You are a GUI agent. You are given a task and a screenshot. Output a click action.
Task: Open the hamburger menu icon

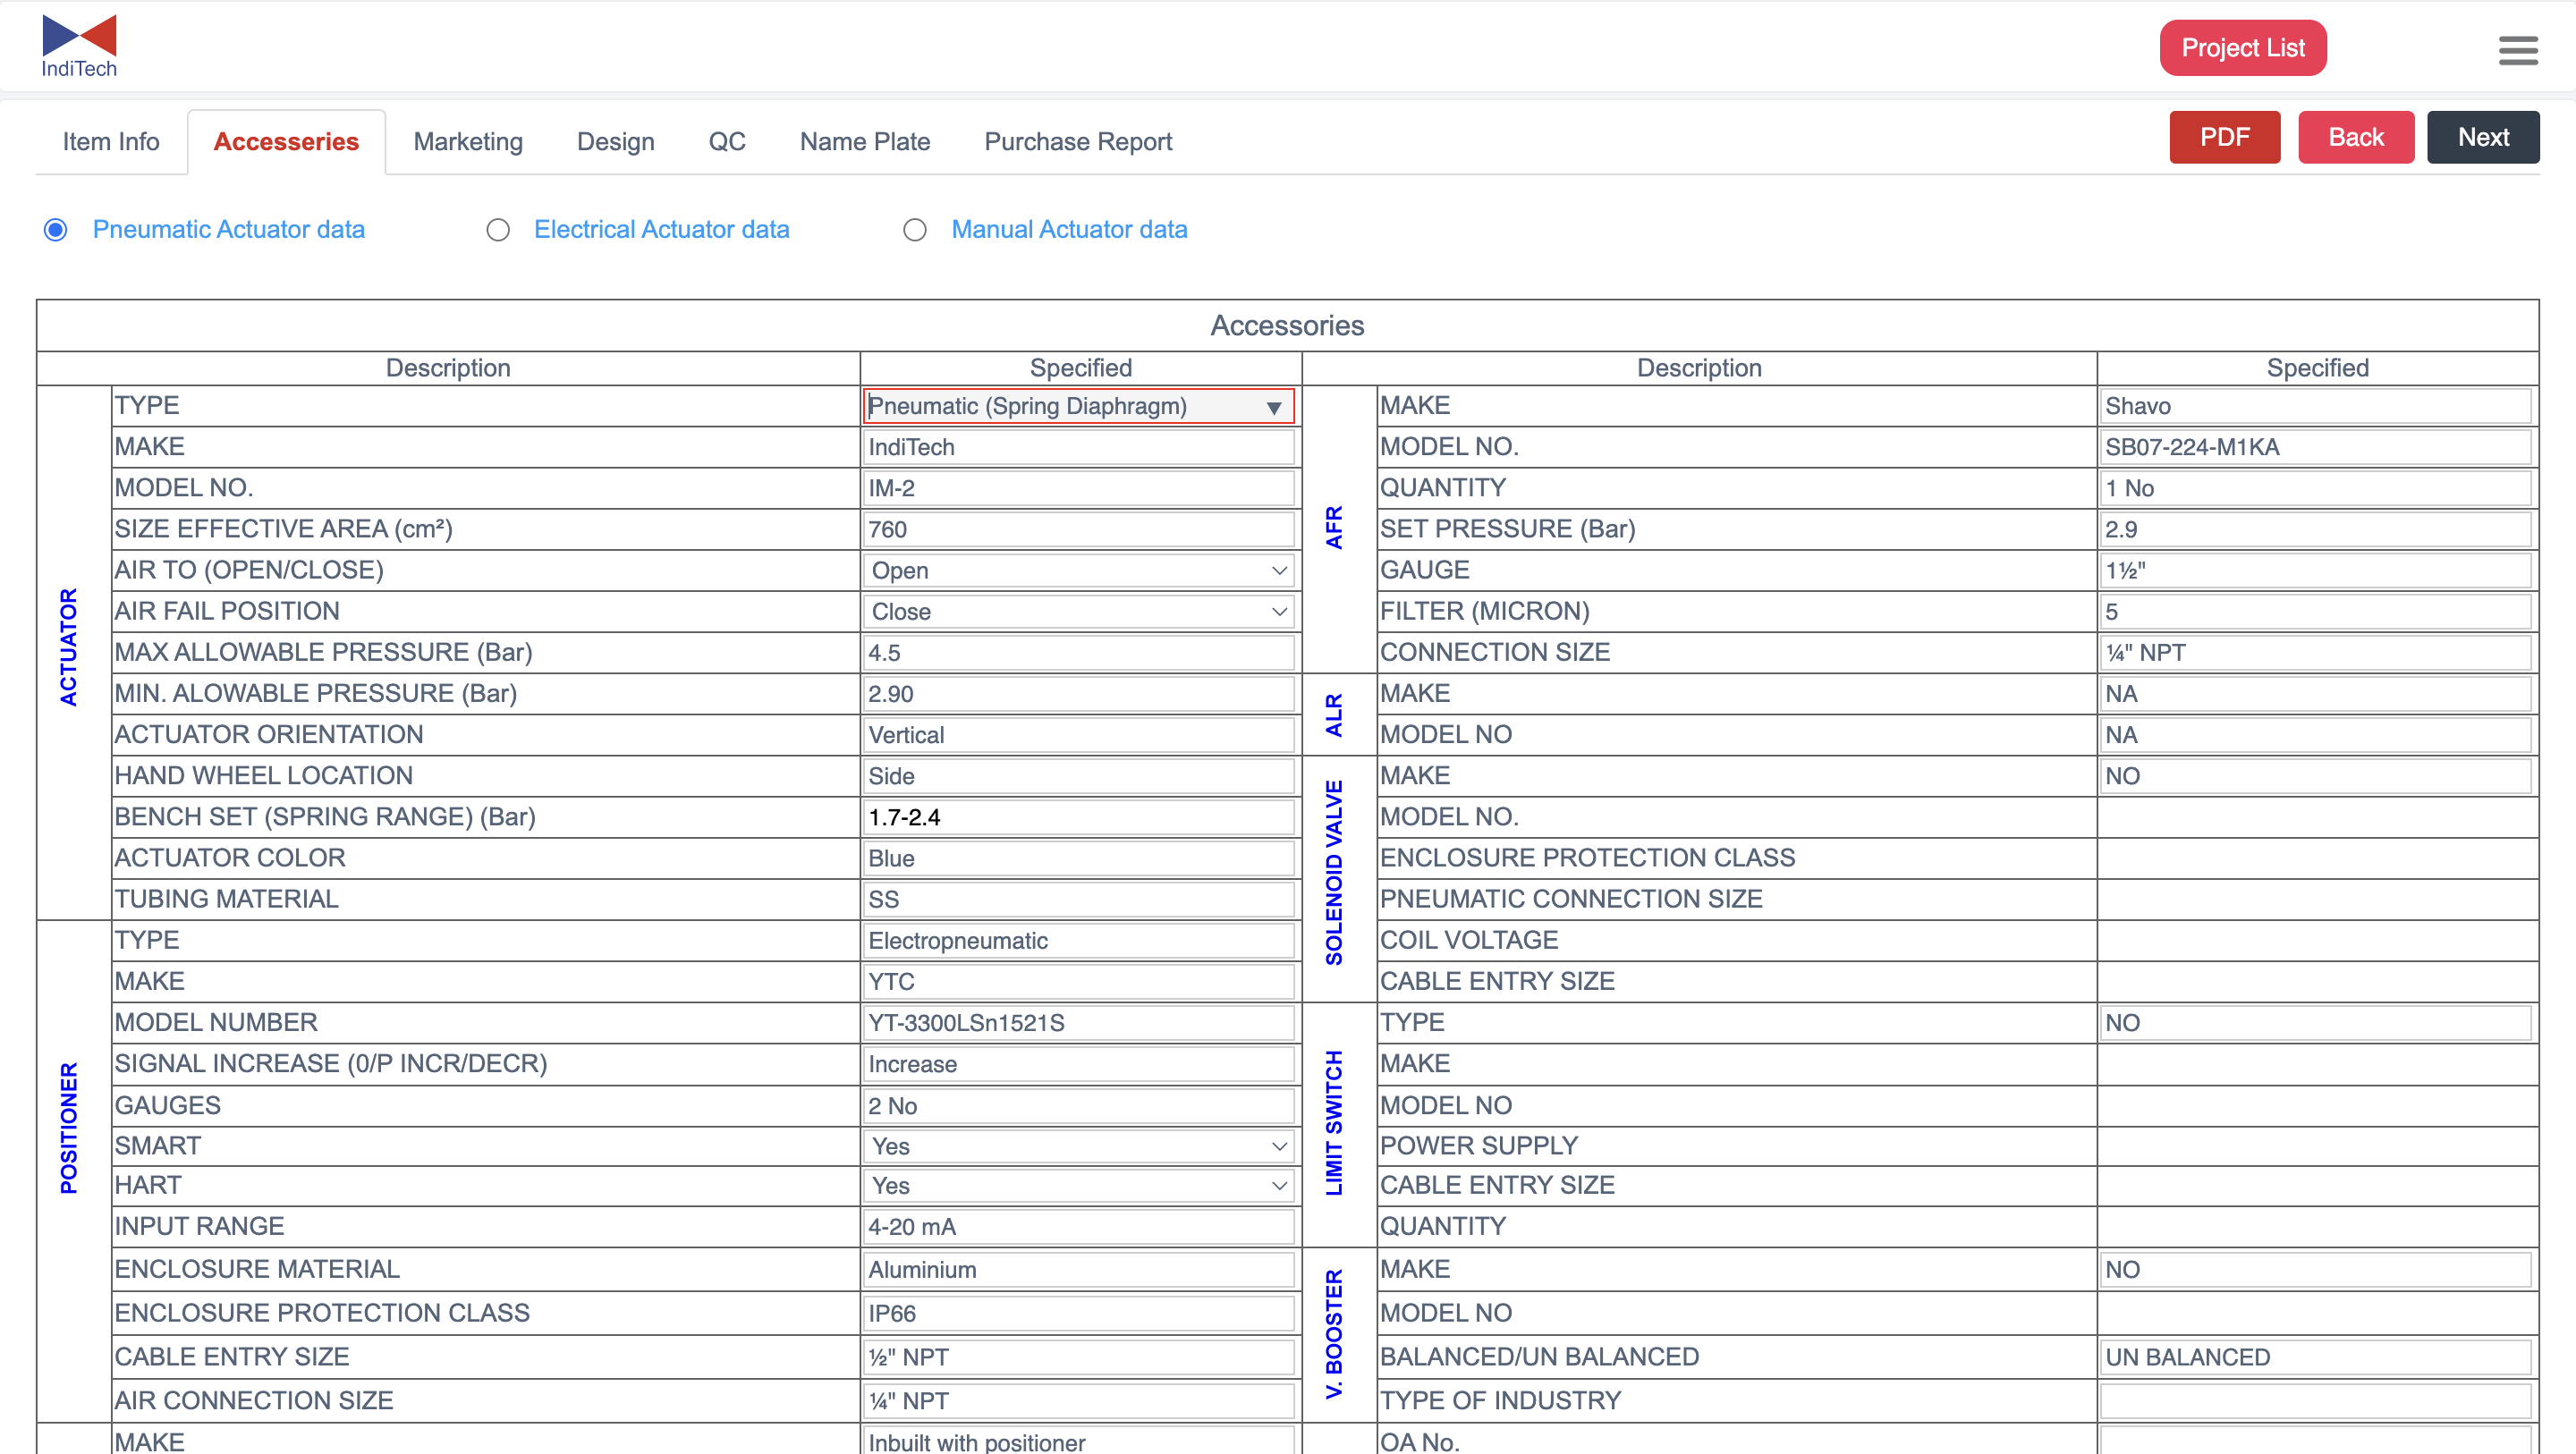click(2517, 49)
